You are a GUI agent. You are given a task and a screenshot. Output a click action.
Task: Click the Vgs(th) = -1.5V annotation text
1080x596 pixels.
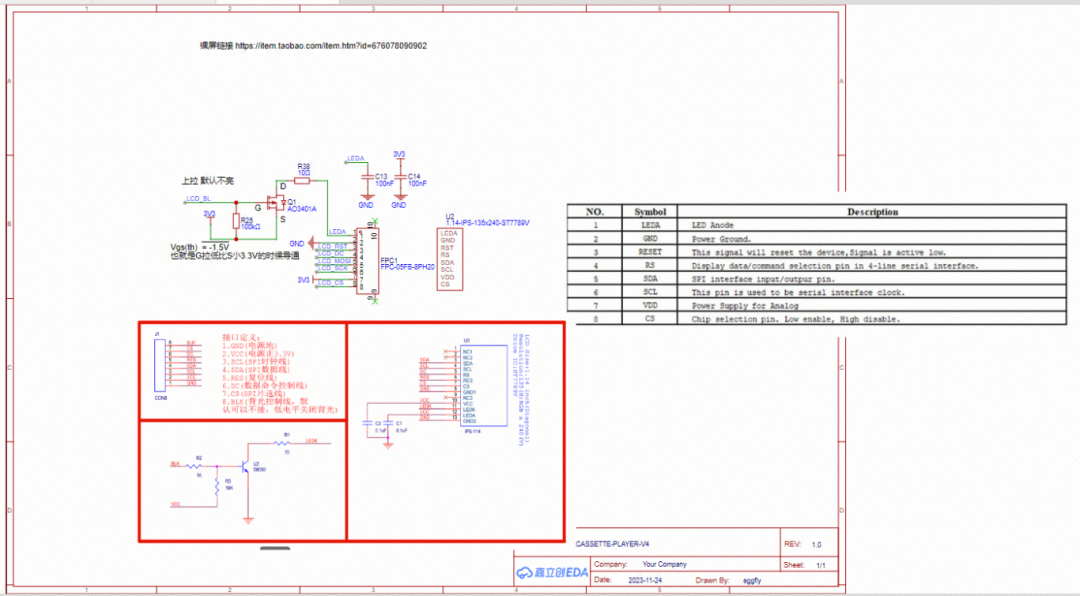click(x=201, y=247)
